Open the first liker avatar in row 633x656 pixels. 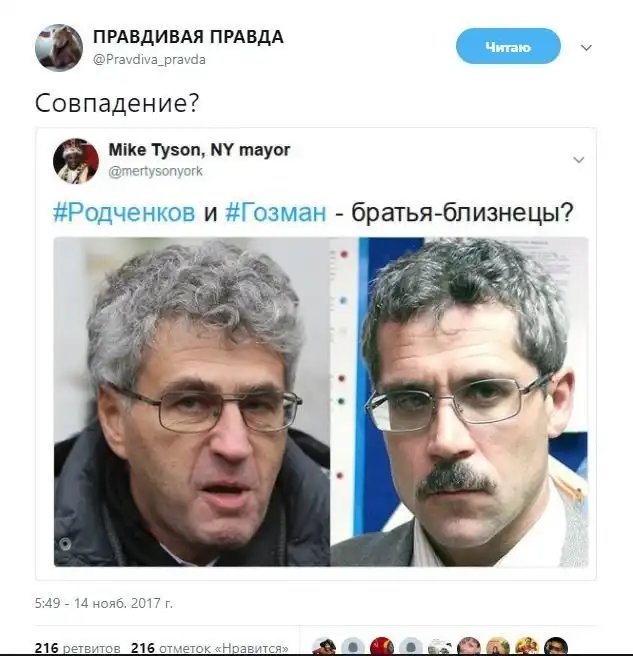pos(324,647)
